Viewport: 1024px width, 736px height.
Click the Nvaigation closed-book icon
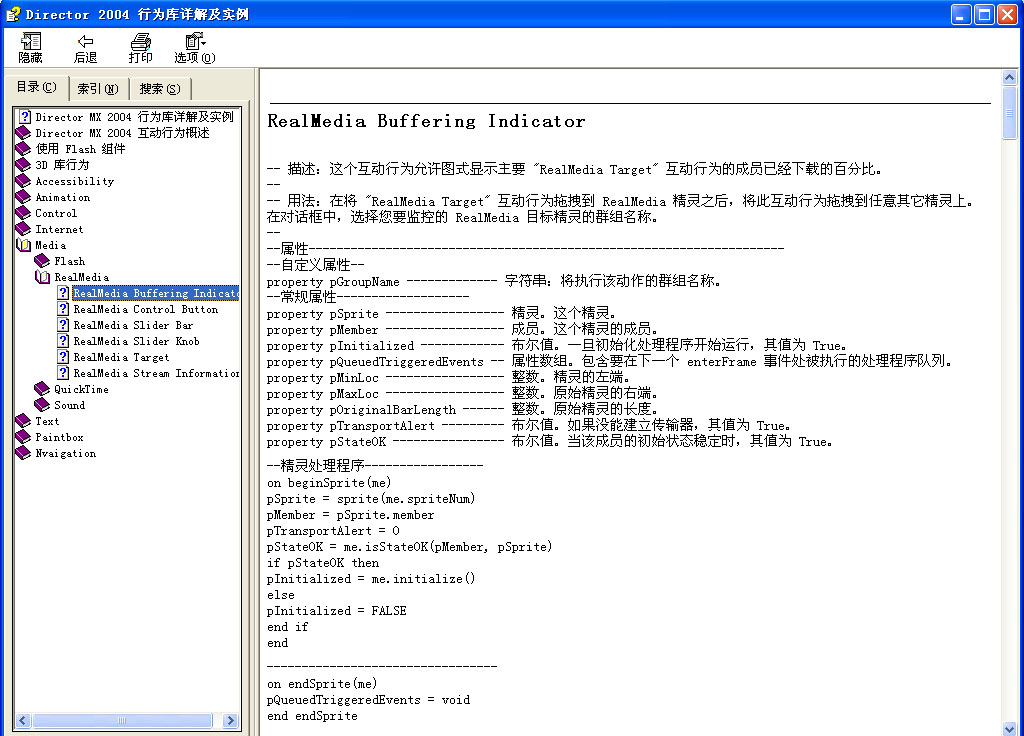pyautogui.click(x=24, y=453)
